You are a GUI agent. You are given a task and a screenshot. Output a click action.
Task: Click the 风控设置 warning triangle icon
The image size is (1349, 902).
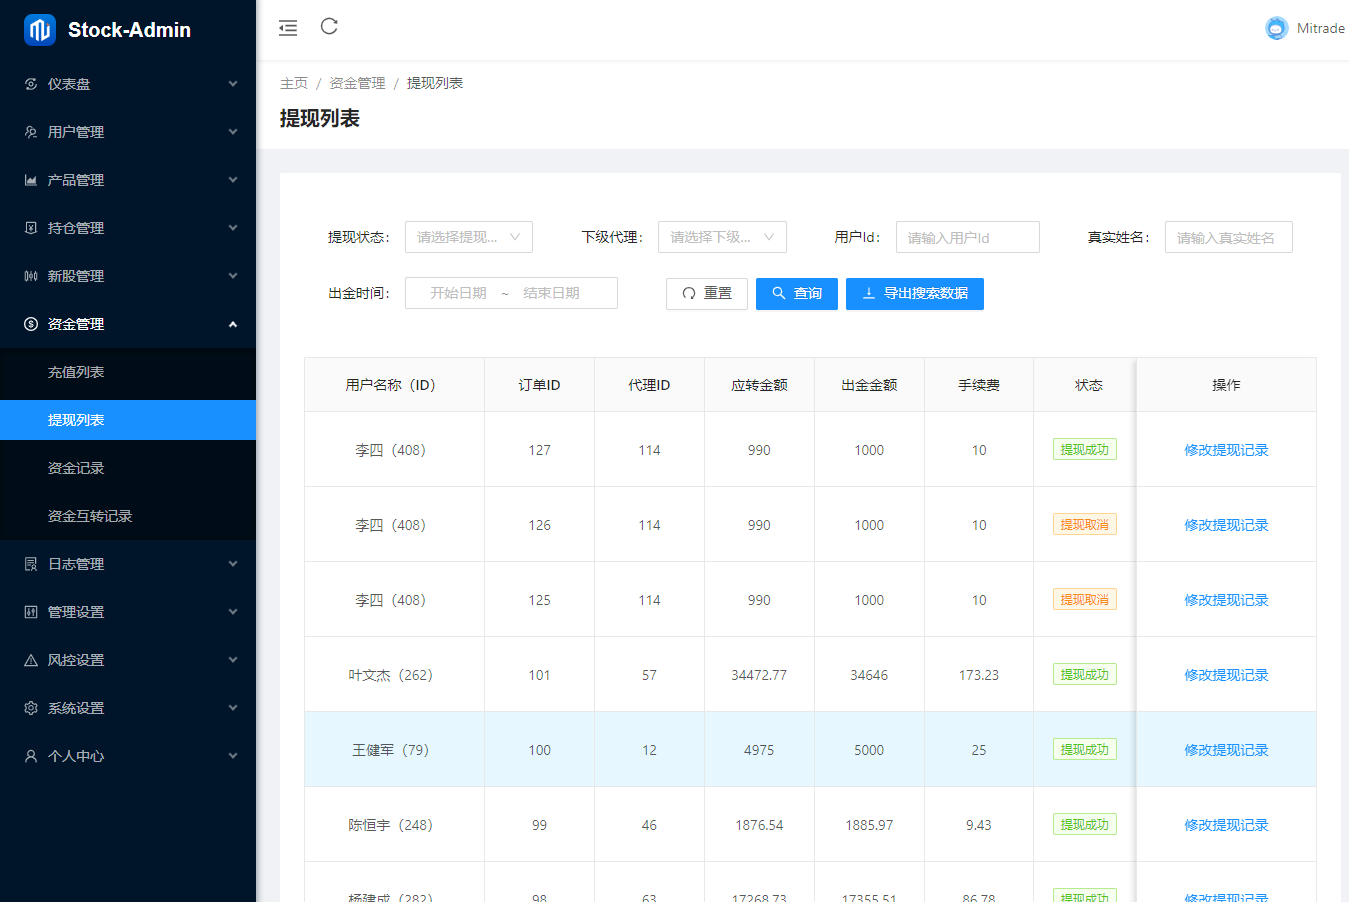(x=31, y=660)
